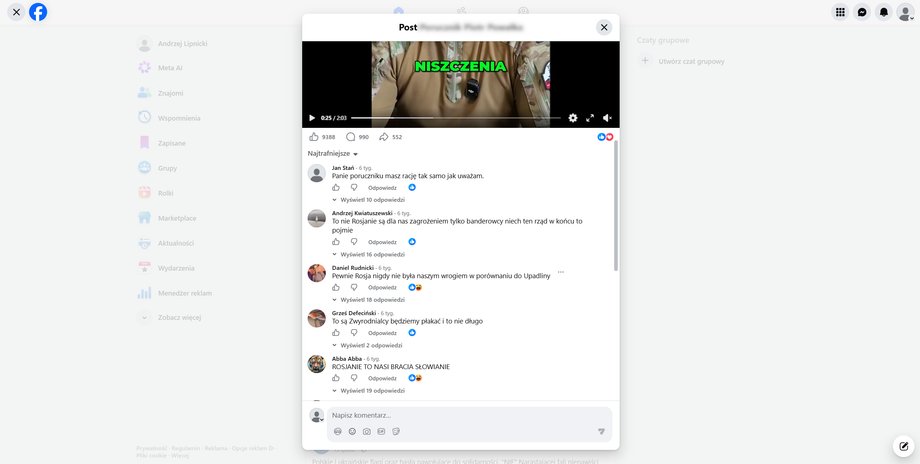Dislike Abba Abba's comment

click(x=354, y=378)
